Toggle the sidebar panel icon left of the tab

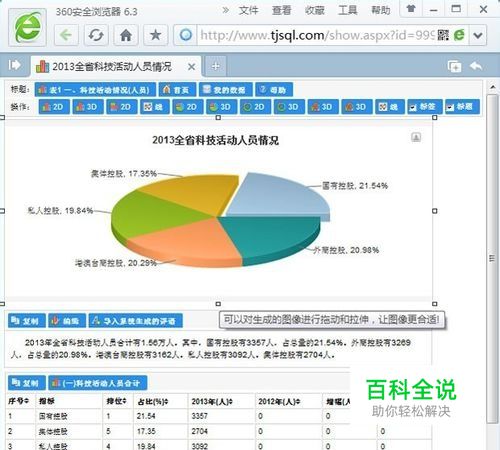[15, 65]
